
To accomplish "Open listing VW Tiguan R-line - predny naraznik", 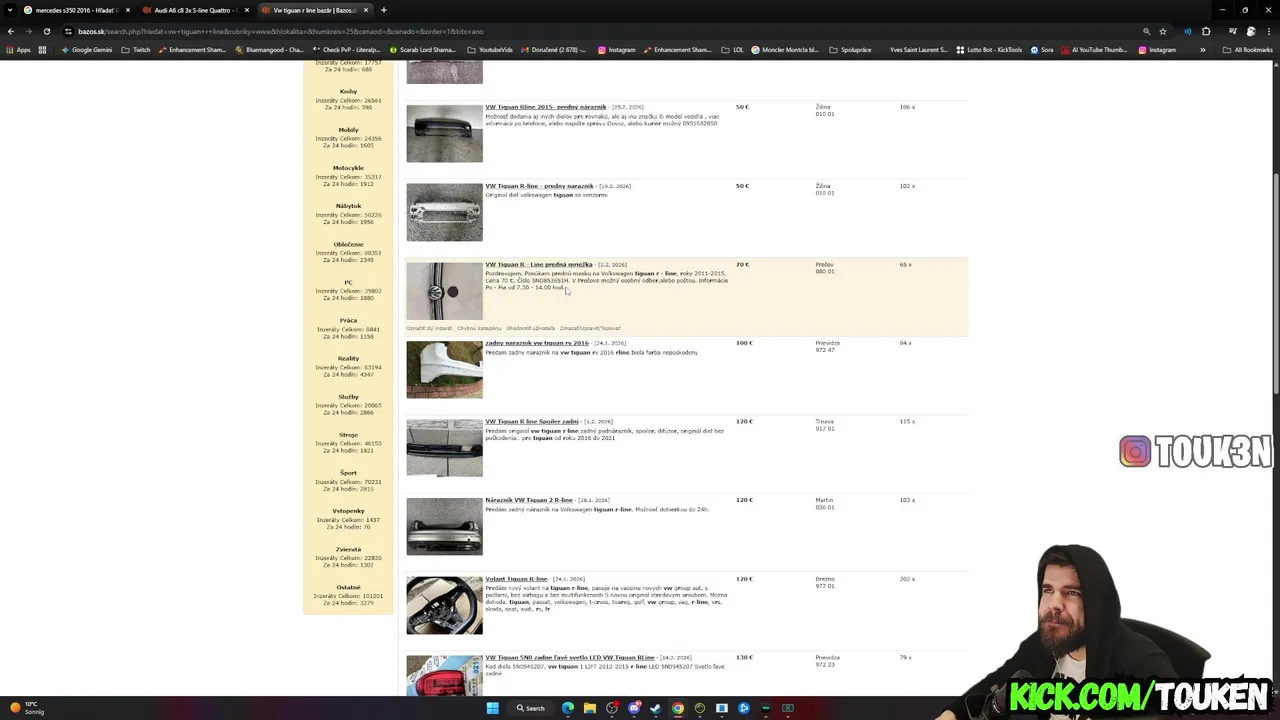I will click(539, 186).
